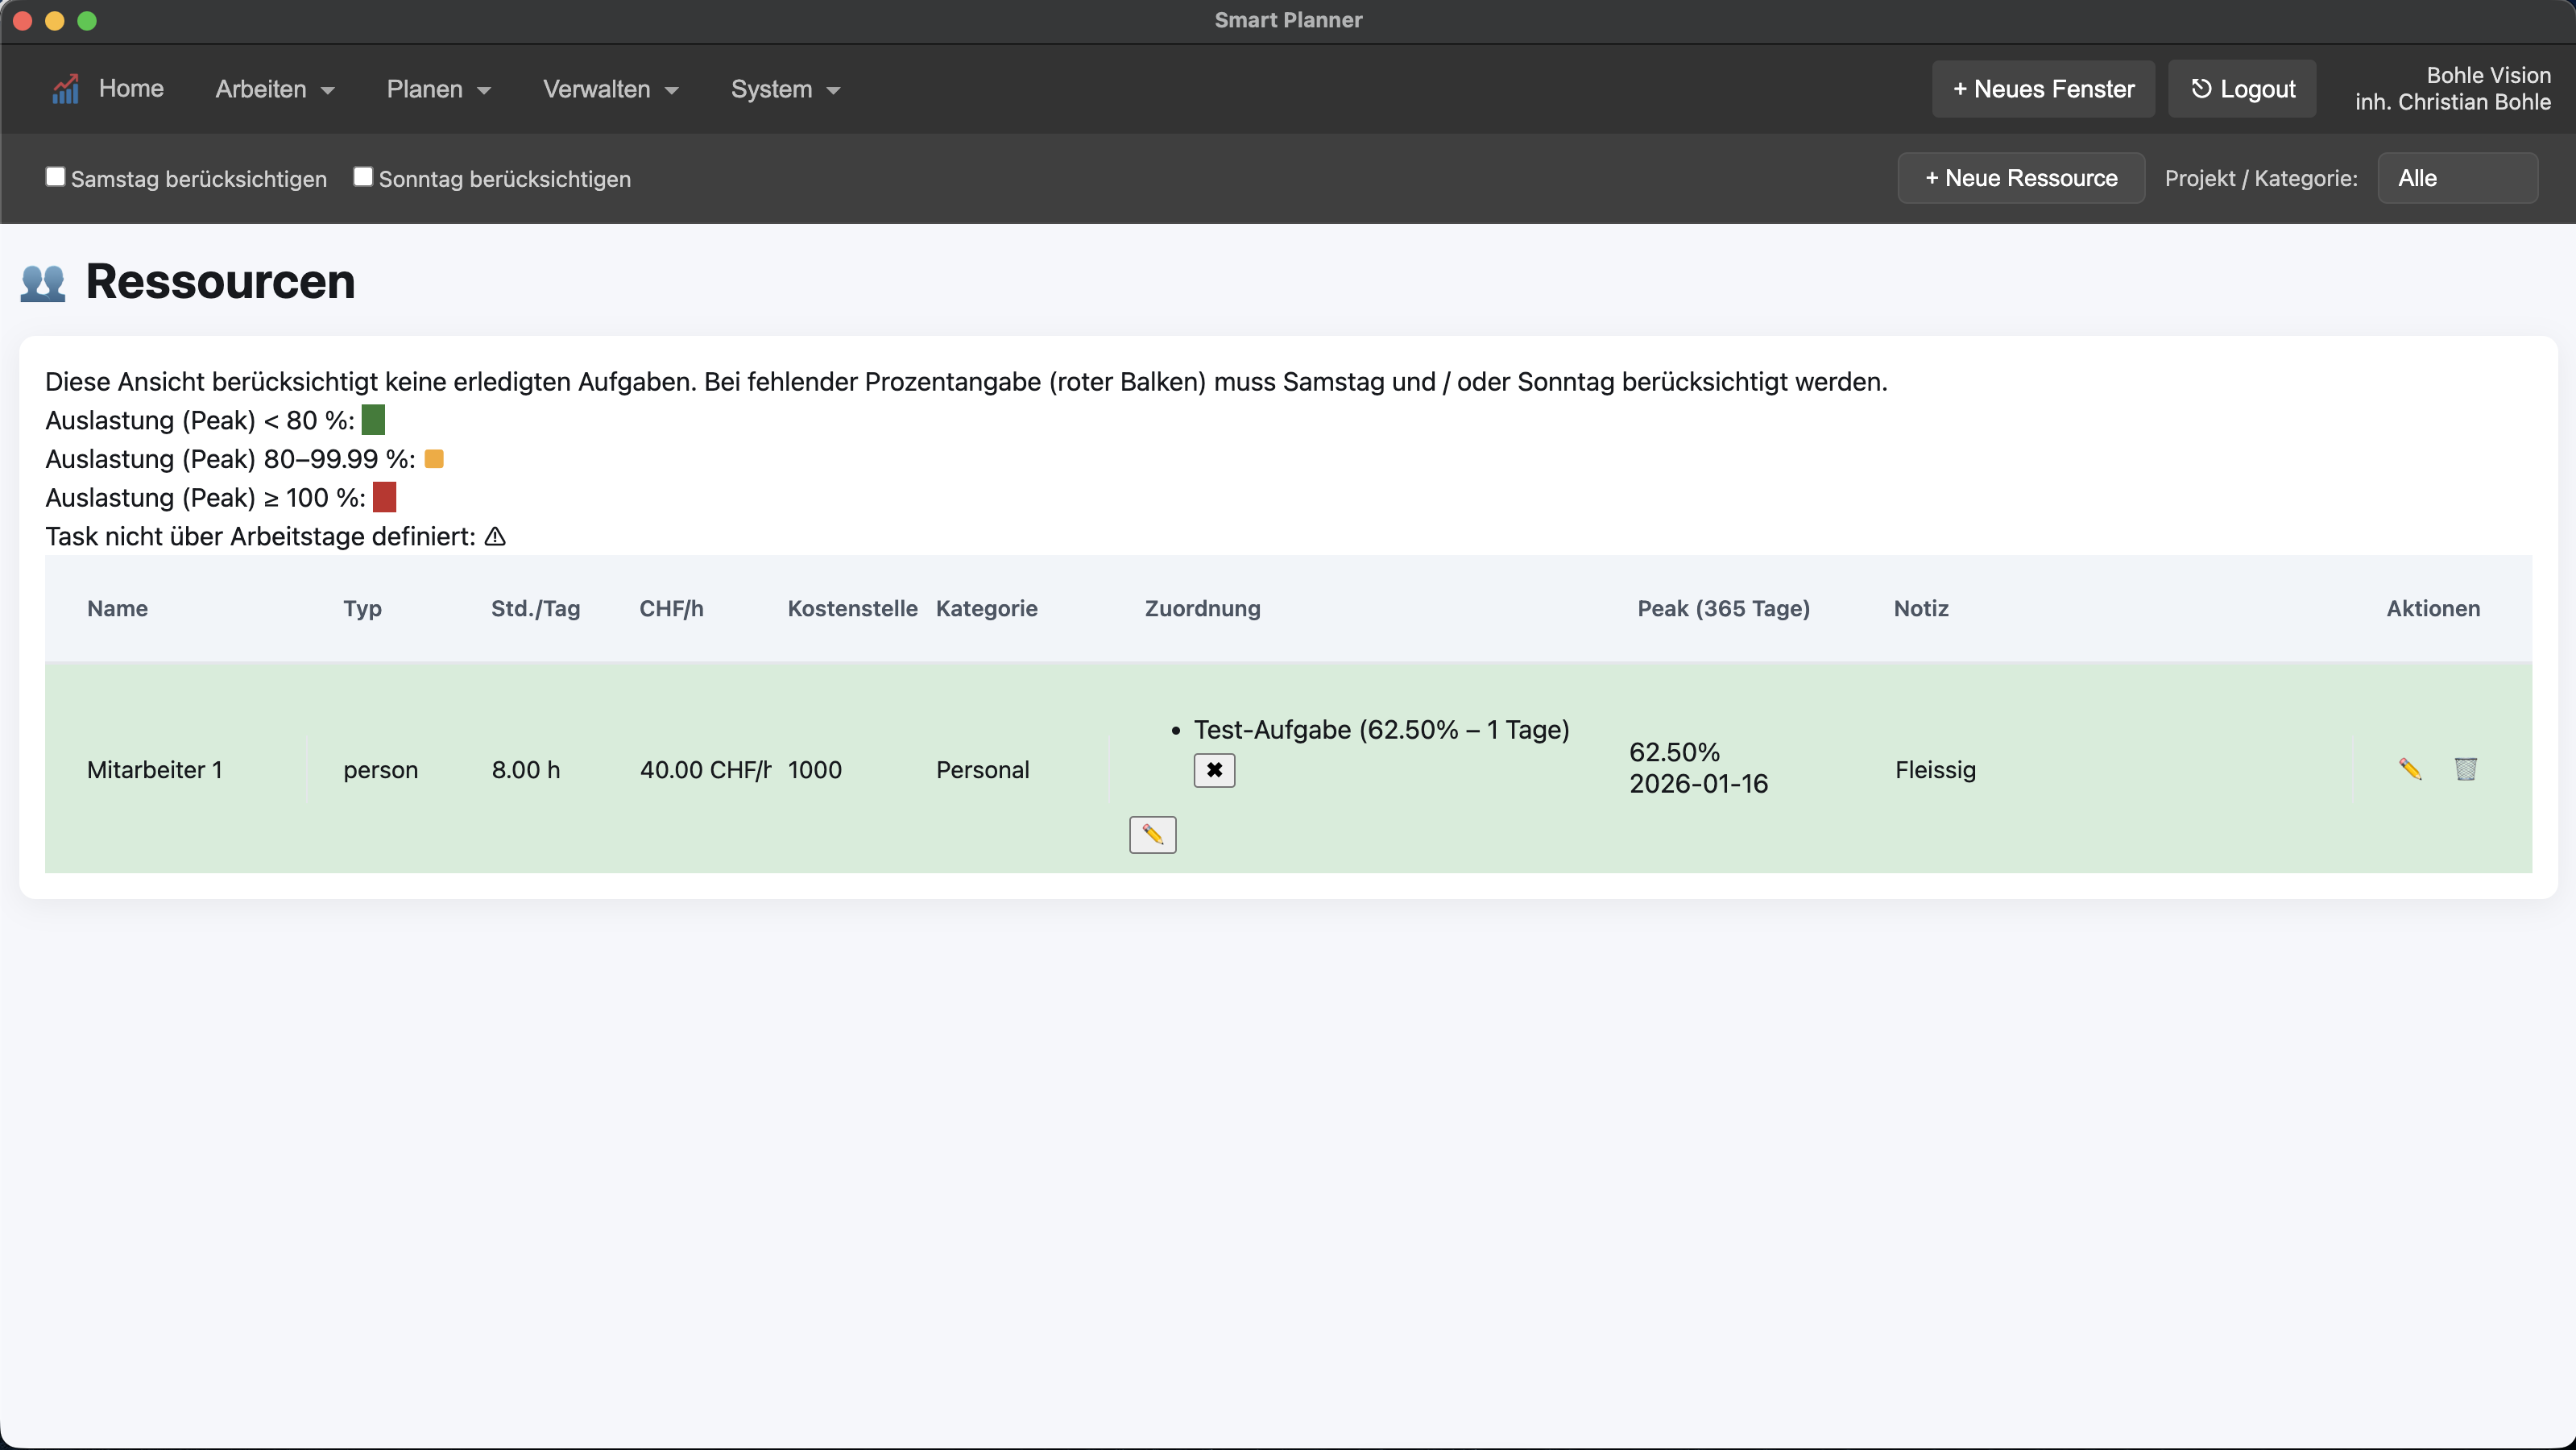The width and height of the screenshot is (2576, 1450).
Task: Click the pencil edit icon in Aktionen
Action: tap(2409, 769)
